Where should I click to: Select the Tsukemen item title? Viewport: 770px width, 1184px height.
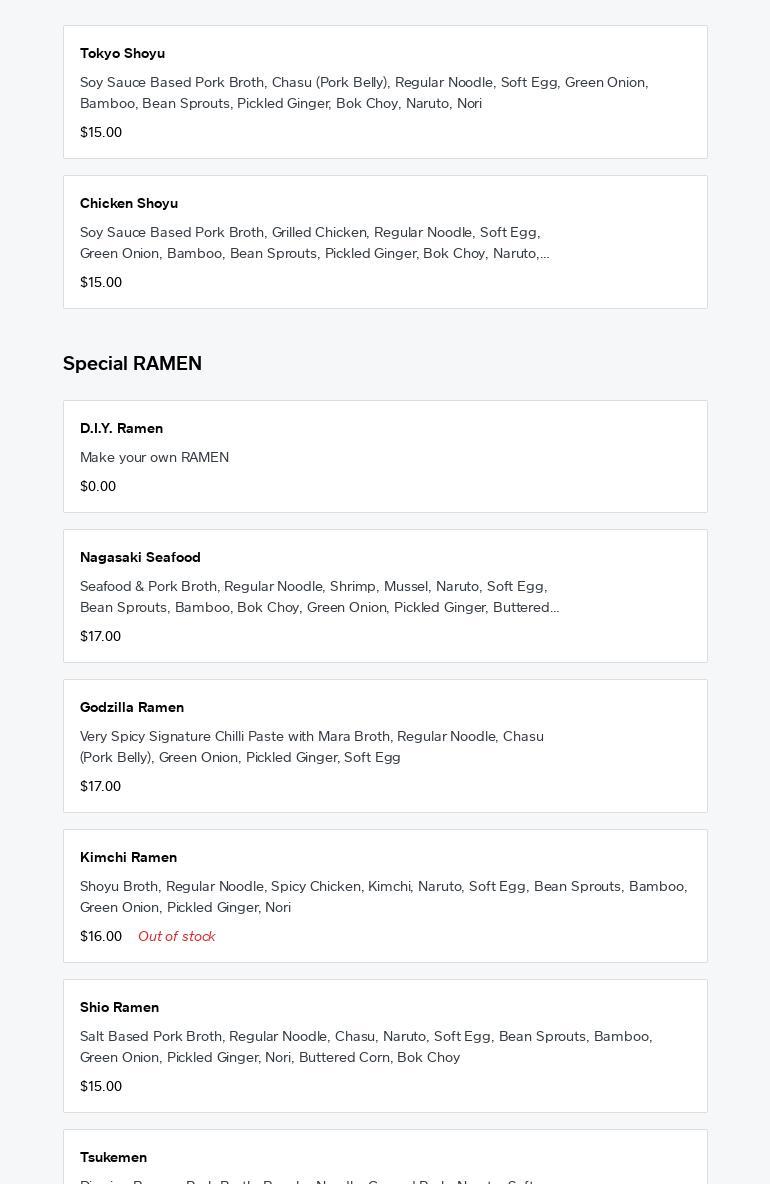pos(113,1157)
